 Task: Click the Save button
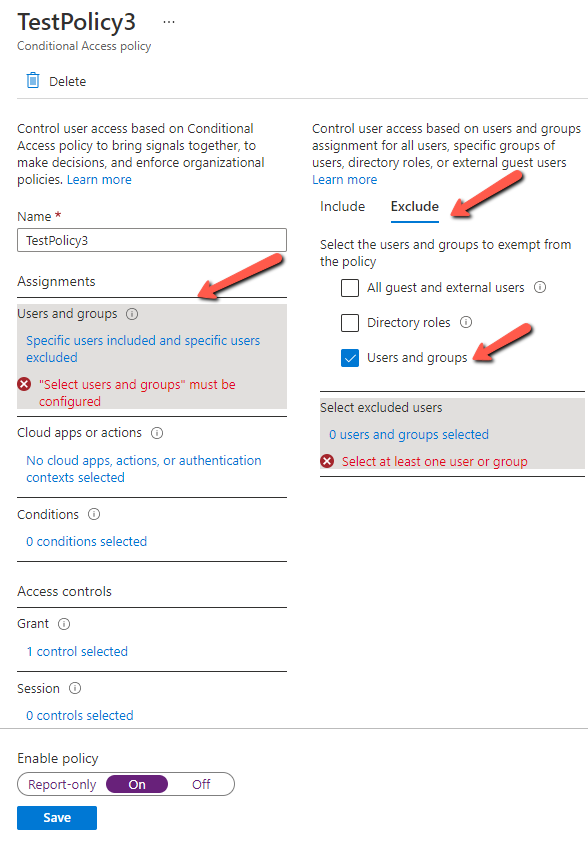click(x=56, y=818)
